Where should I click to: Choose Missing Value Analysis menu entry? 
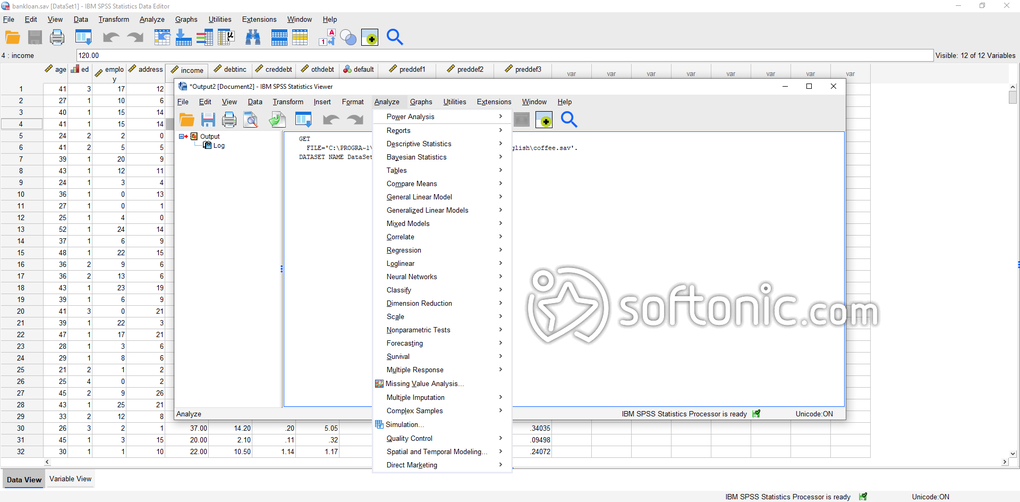(444, 384)
